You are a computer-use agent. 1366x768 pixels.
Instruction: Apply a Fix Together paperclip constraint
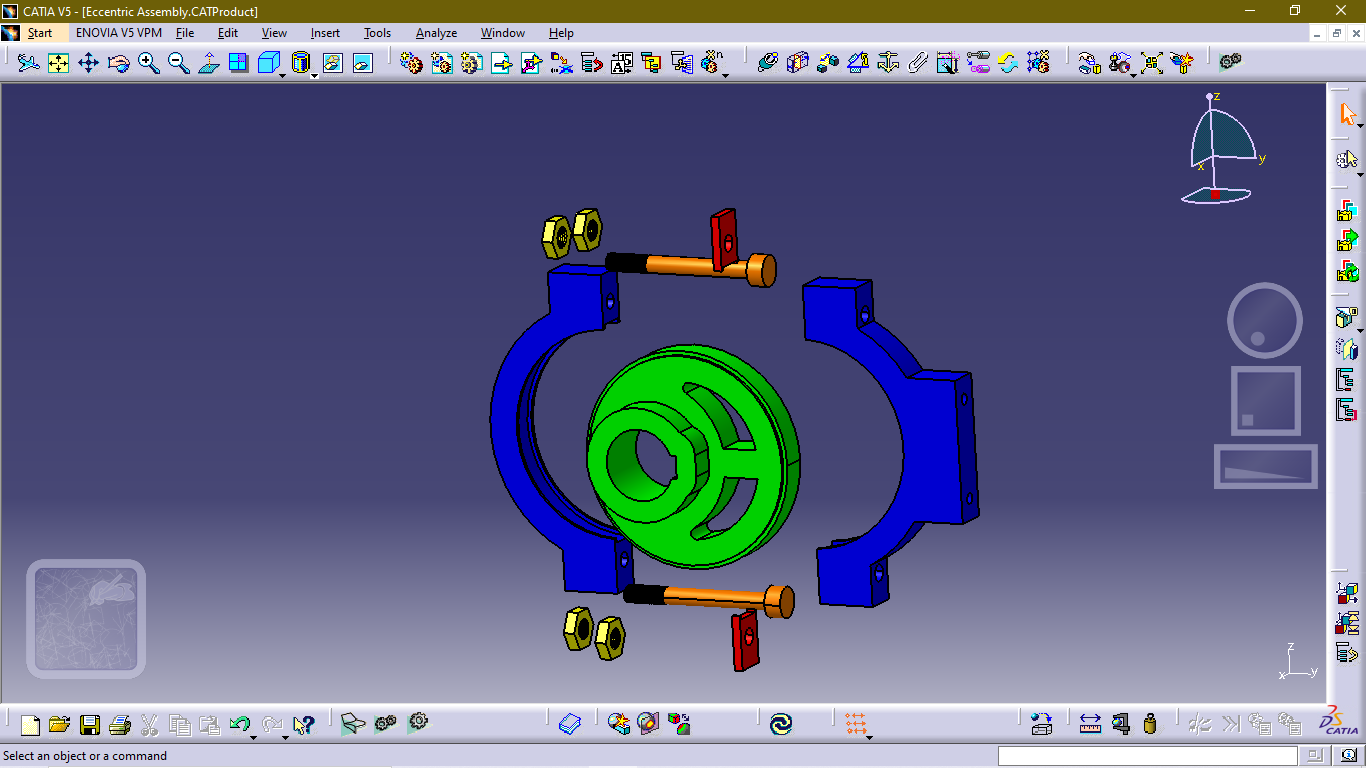click(x=918, y=62)
